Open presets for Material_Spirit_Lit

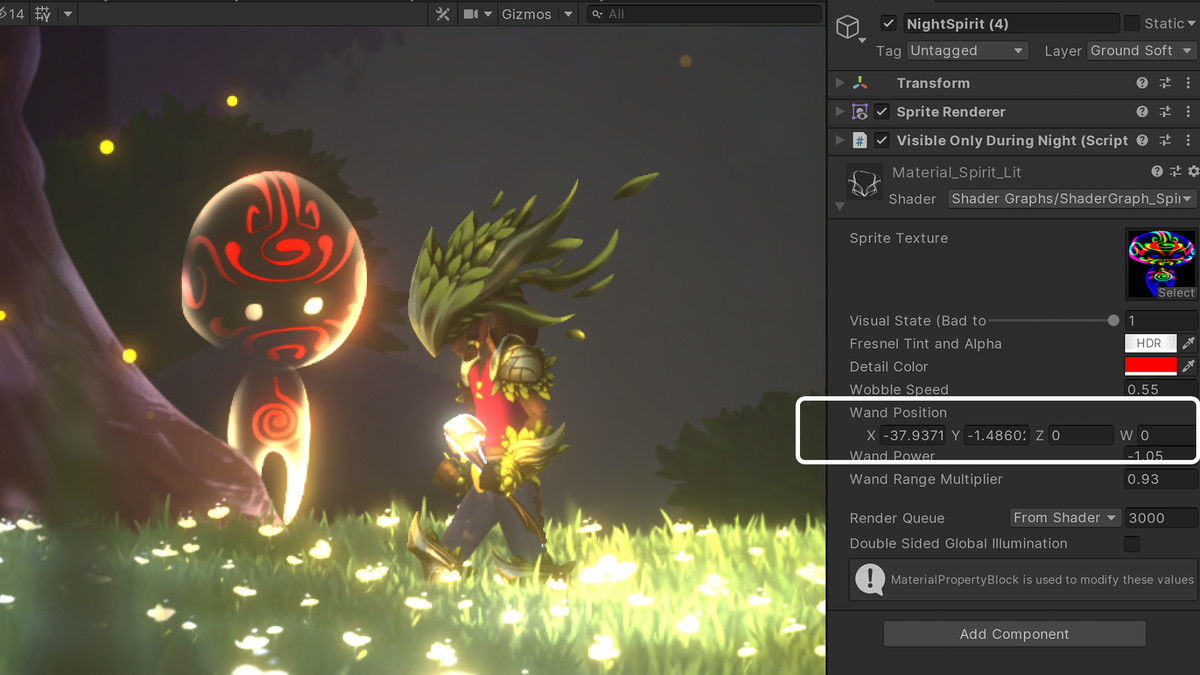1176,172
